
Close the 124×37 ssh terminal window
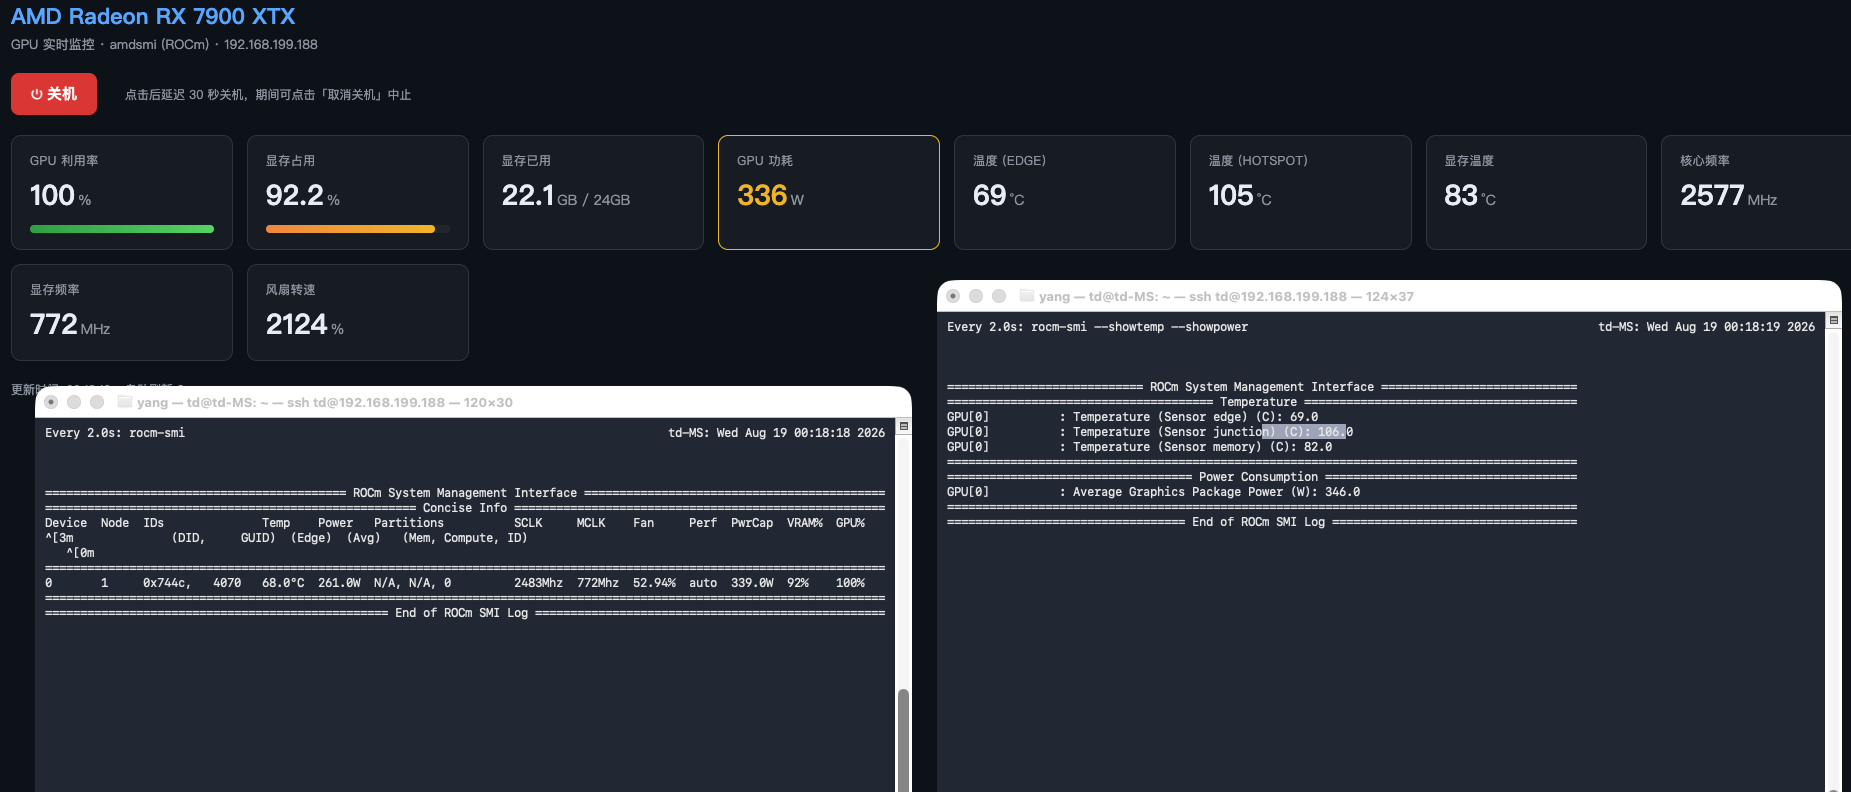coord(953,296)
